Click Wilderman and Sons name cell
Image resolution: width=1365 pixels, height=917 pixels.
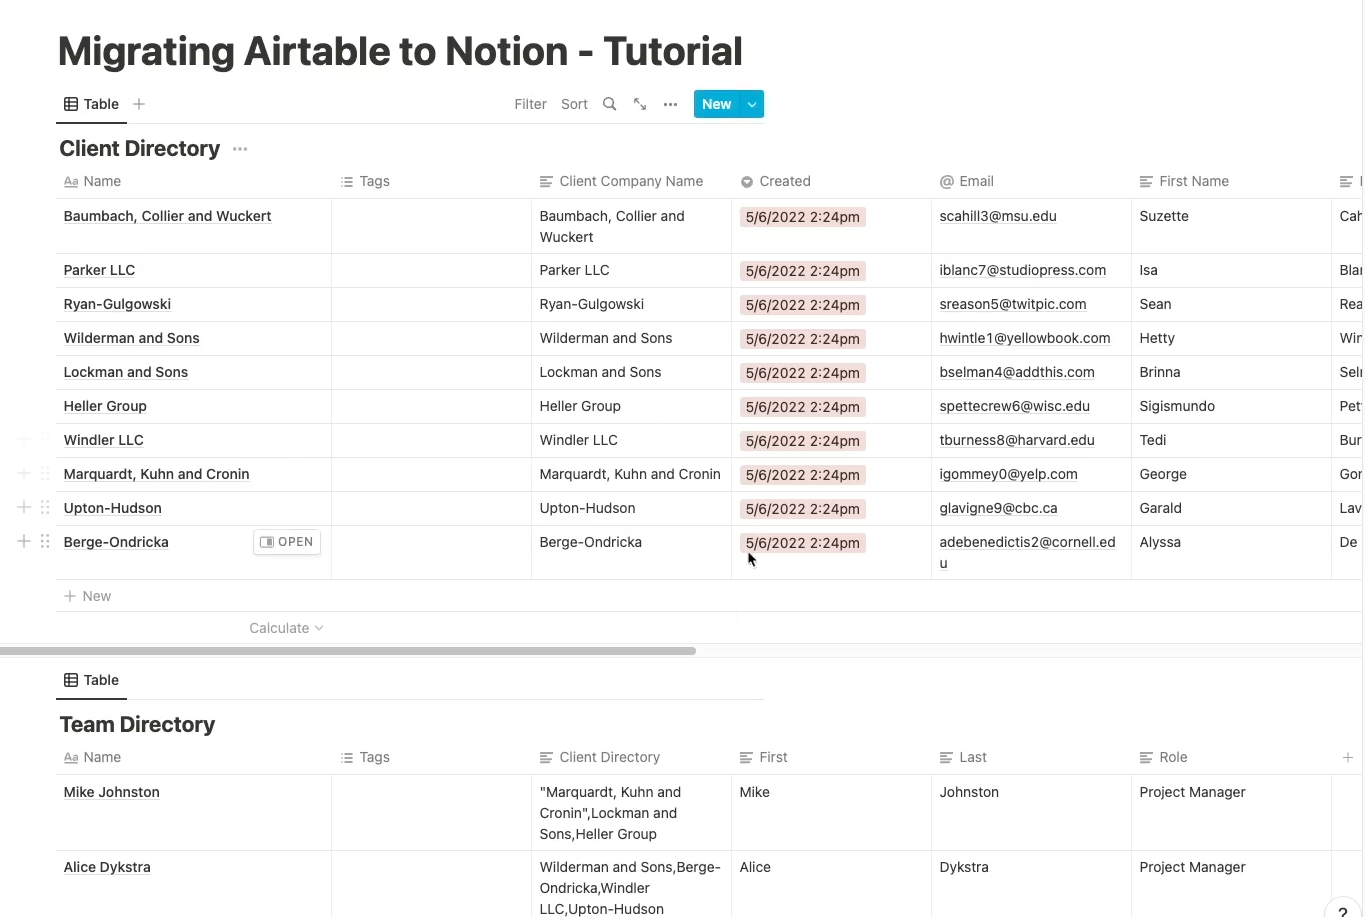[x=194, y=338]
